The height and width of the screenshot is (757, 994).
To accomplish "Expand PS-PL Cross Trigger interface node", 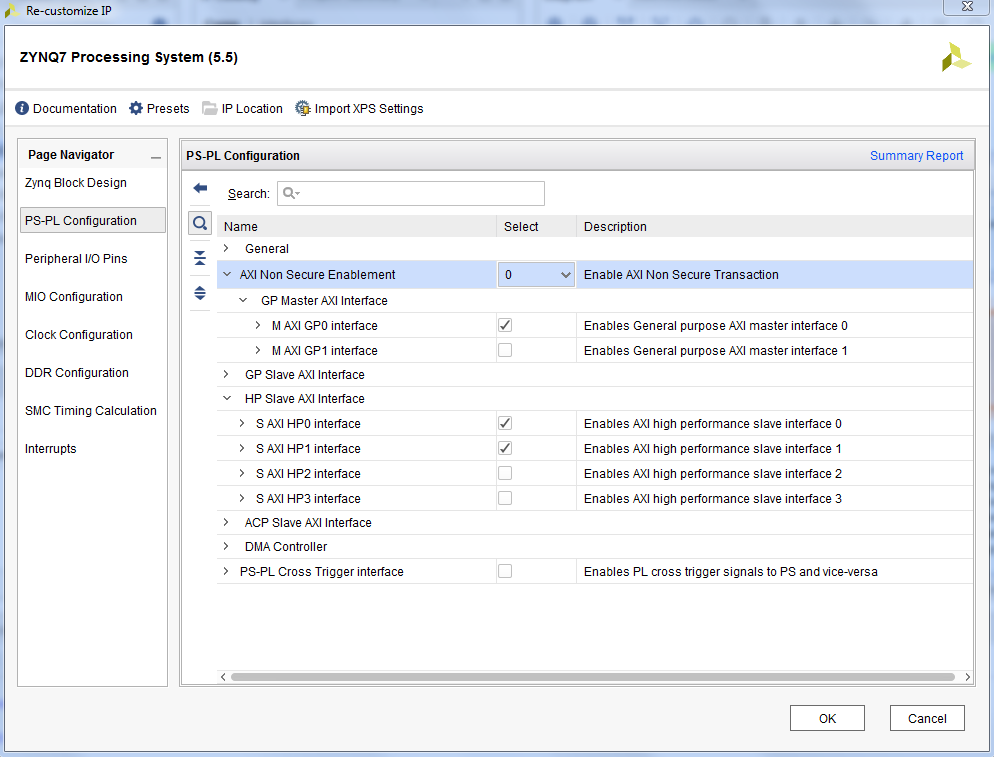I will [x=226, y=571].
